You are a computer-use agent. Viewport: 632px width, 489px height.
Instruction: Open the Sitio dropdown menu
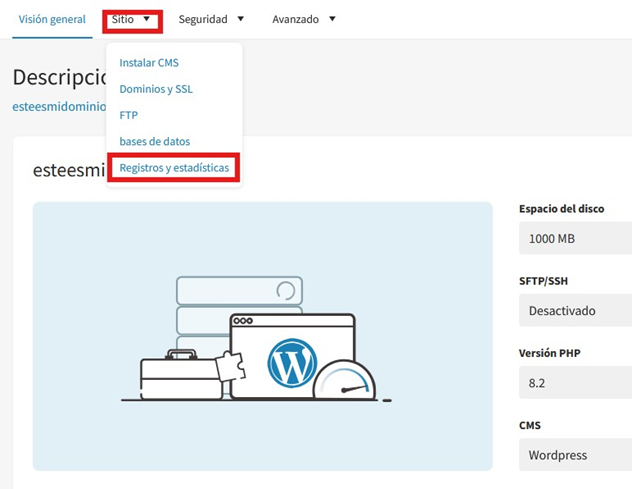coord(132,19)
